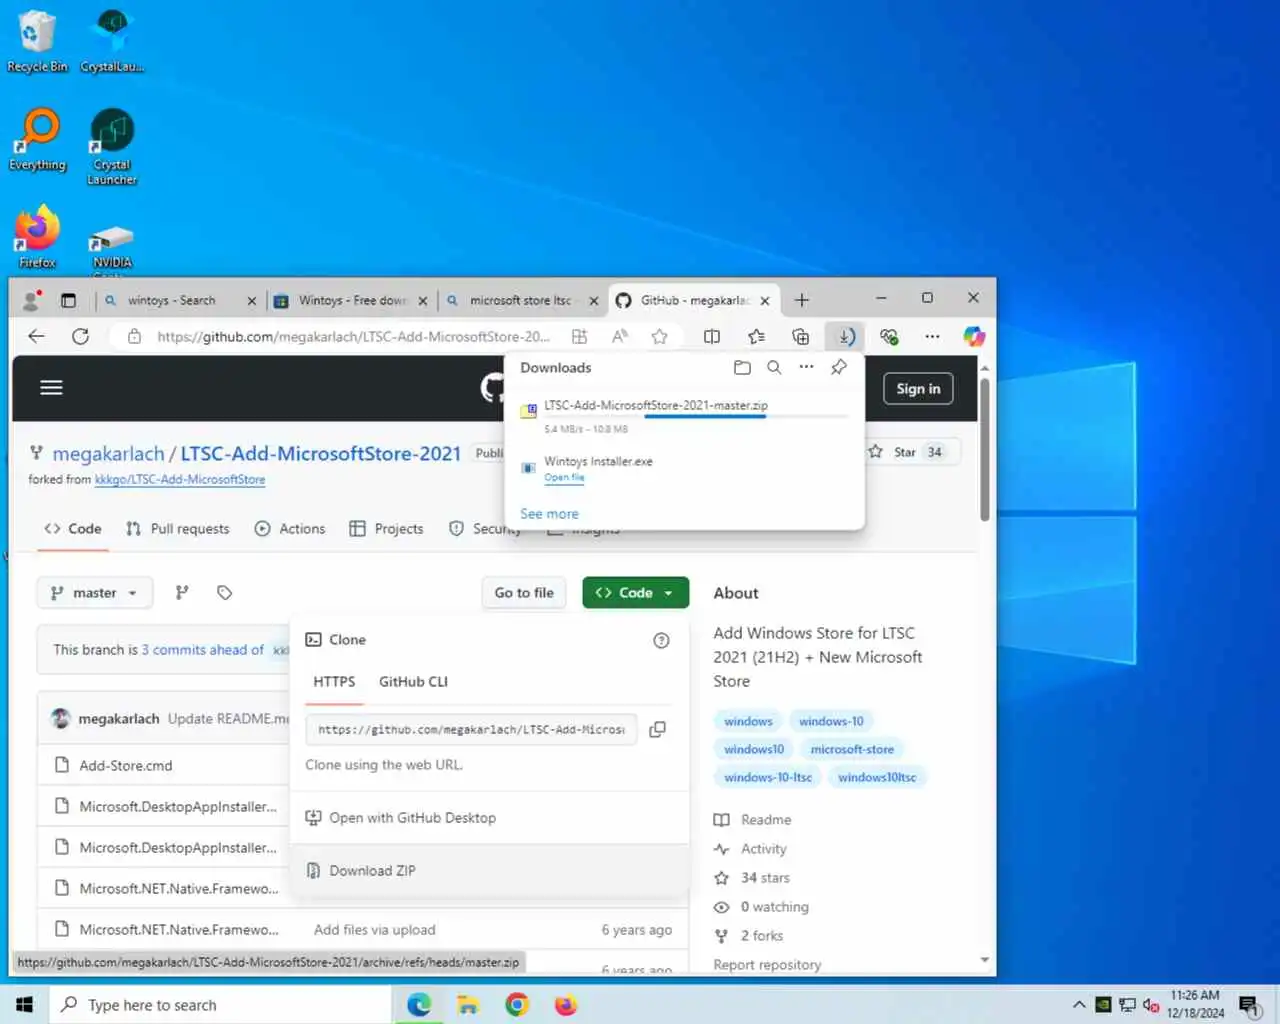
Task: Open Edge tab actions menu icon
Action: pyautogui.click(x=68, y=300)
